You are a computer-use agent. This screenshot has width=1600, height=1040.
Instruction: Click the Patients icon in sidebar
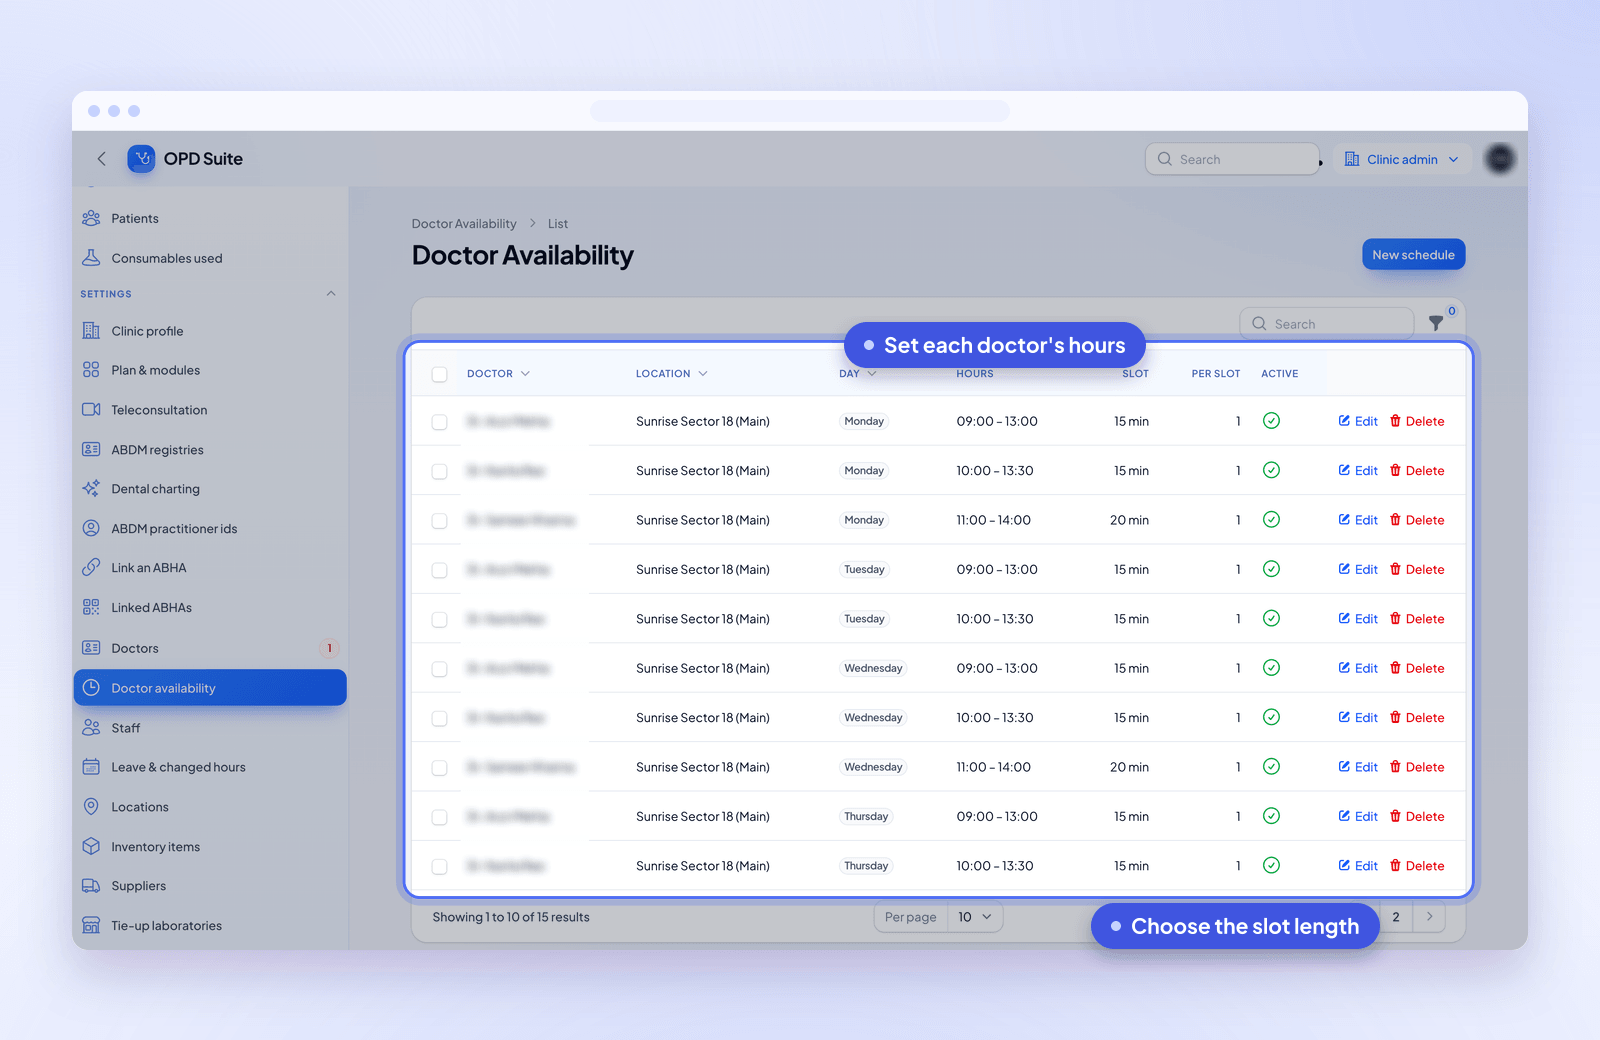[x=91, y=218]
